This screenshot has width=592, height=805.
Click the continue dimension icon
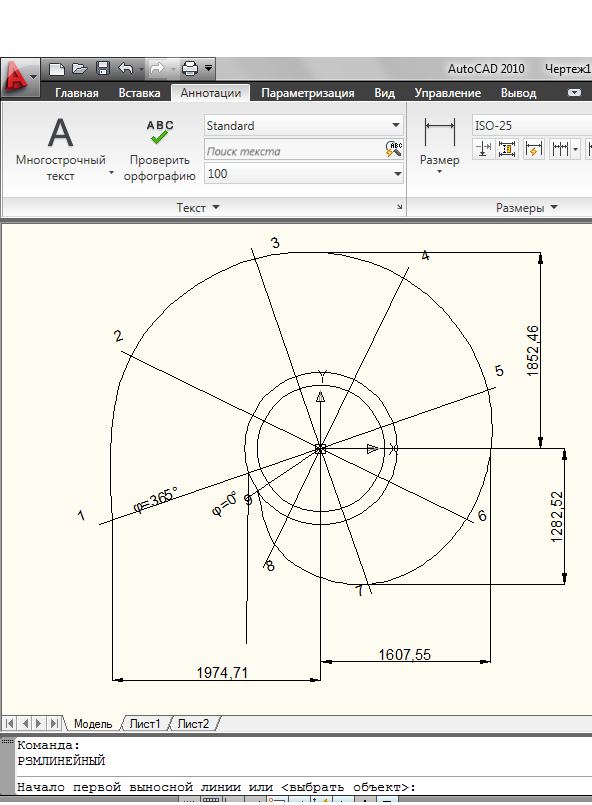click(560, 149)
